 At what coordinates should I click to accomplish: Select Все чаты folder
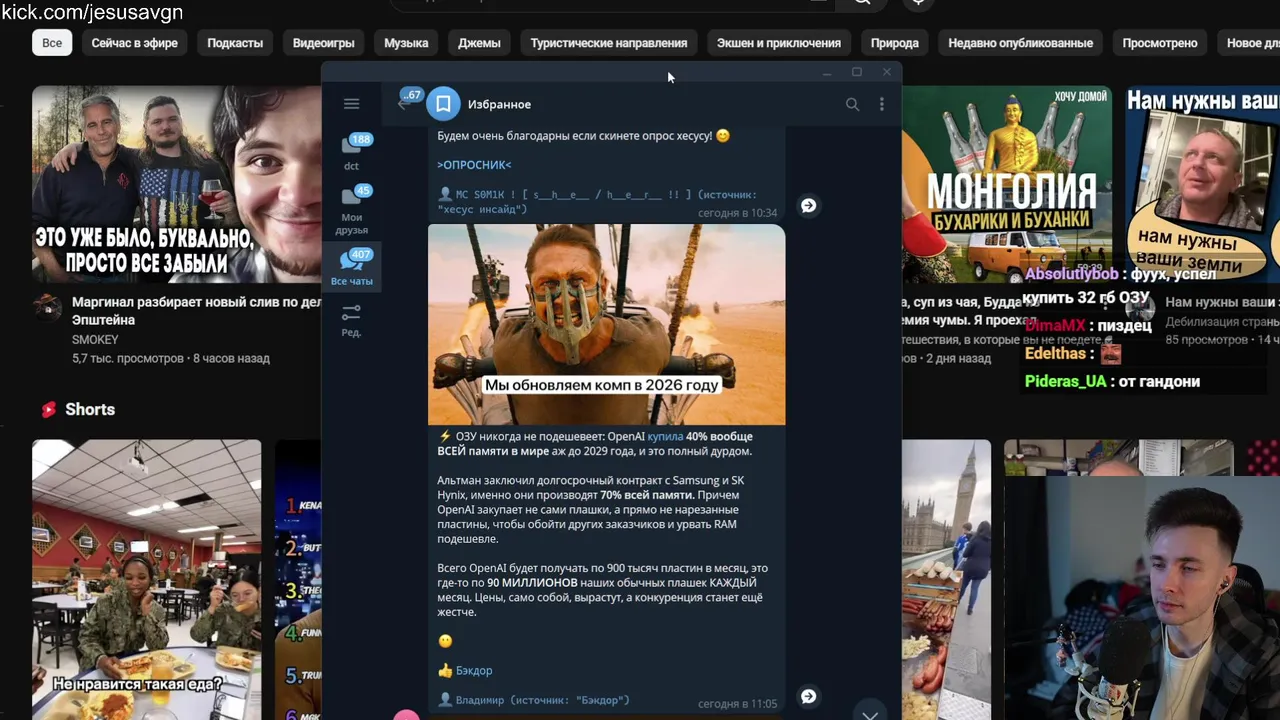click(x=352, y=267)
